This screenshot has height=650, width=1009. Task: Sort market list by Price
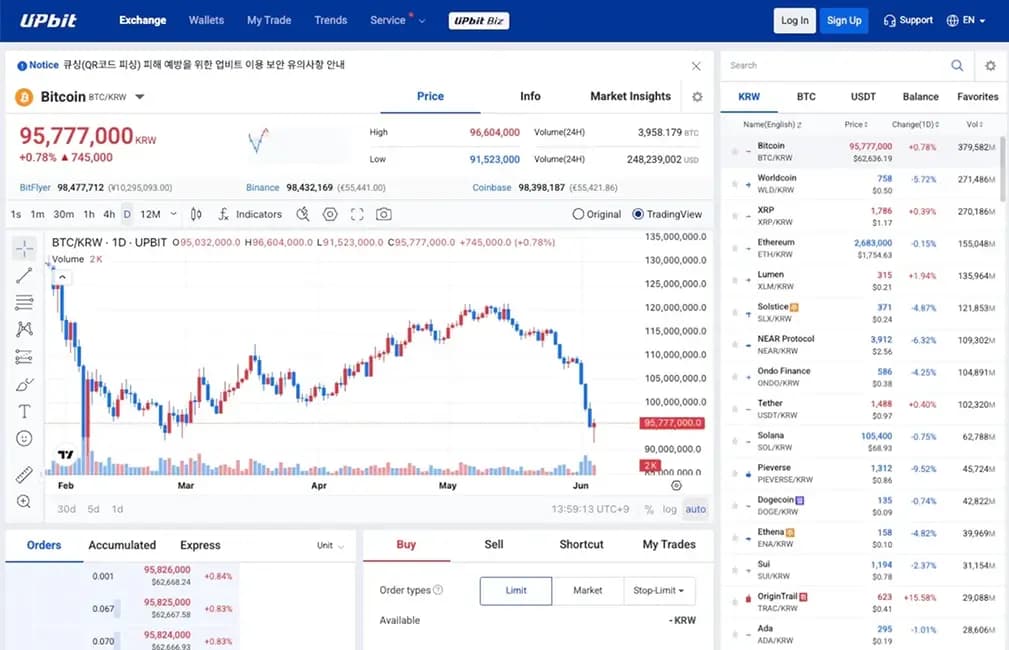856,125
